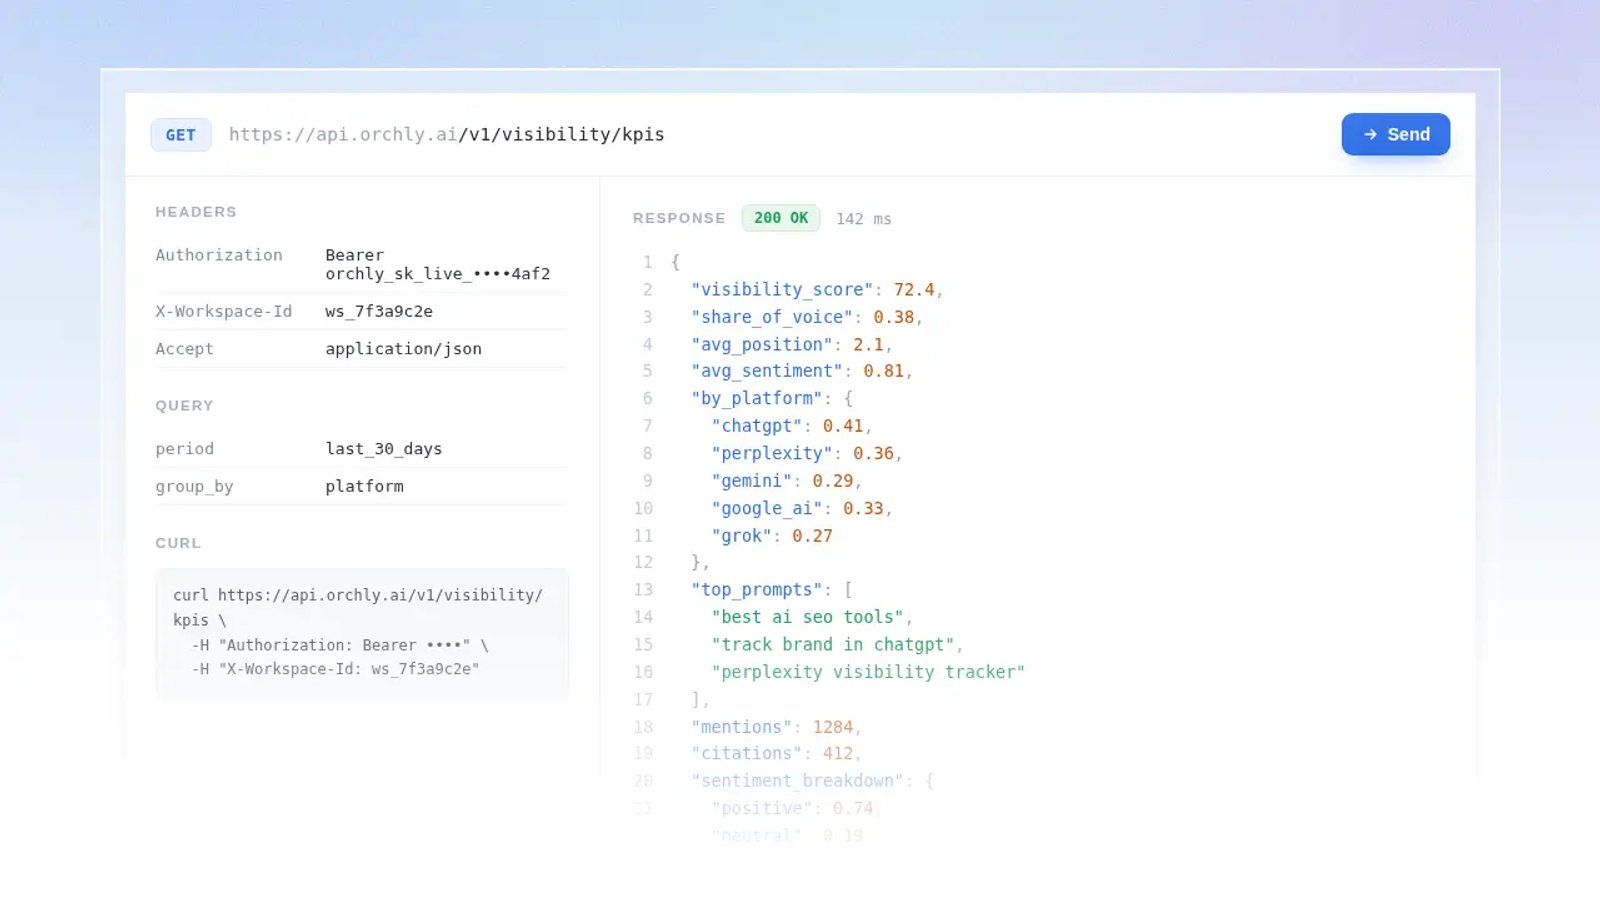The height and width of the screenshot is (900, 1600).
Task: Click the HEADERS section label
Action: (x=196, y=212)
